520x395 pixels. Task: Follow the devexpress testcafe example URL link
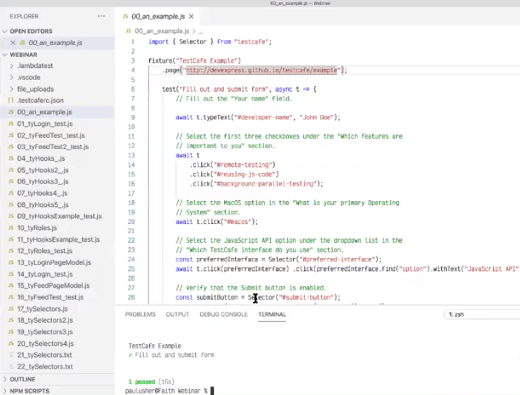[x=261, y=70]
